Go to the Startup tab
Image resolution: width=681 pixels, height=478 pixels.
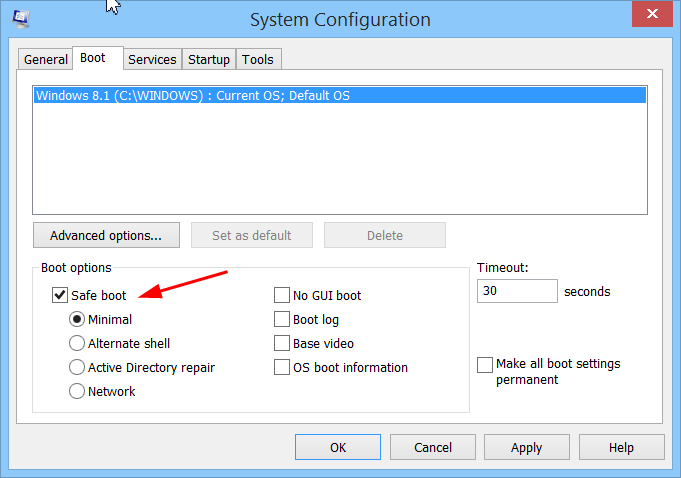point(209,59)
